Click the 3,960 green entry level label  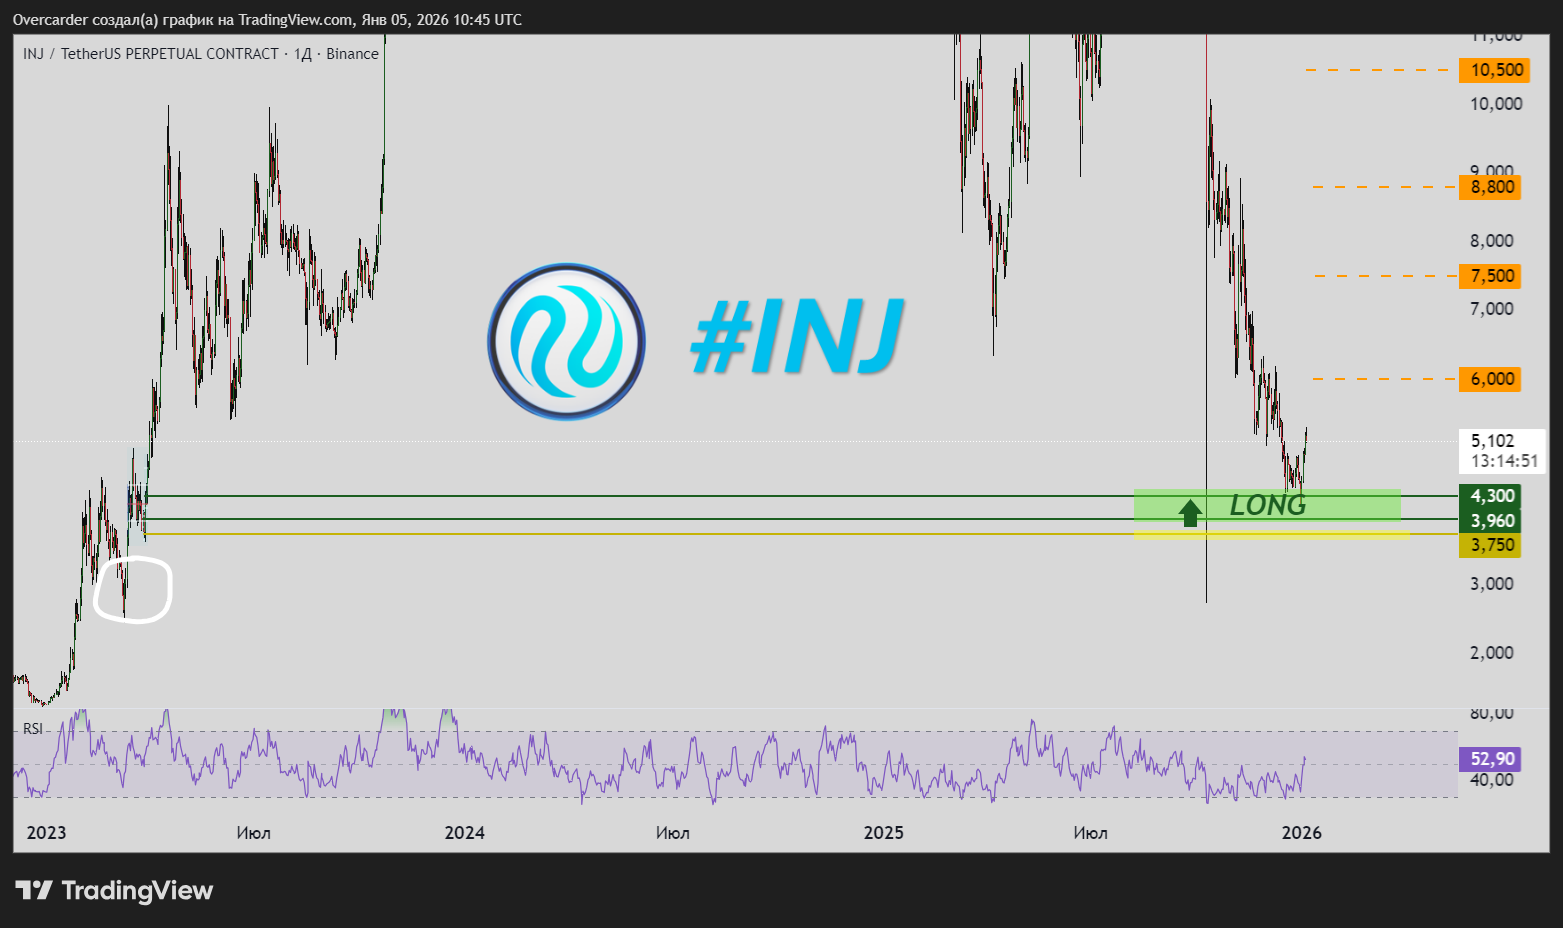[1492, 521]
